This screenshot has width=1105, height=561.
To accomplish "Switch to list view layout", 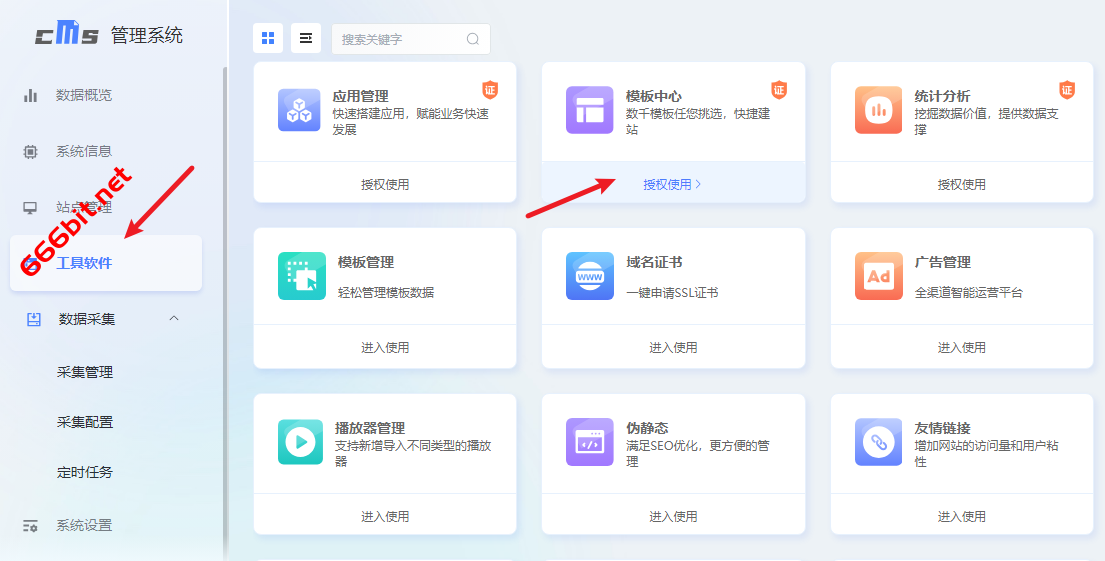I will tap(306, 38).
